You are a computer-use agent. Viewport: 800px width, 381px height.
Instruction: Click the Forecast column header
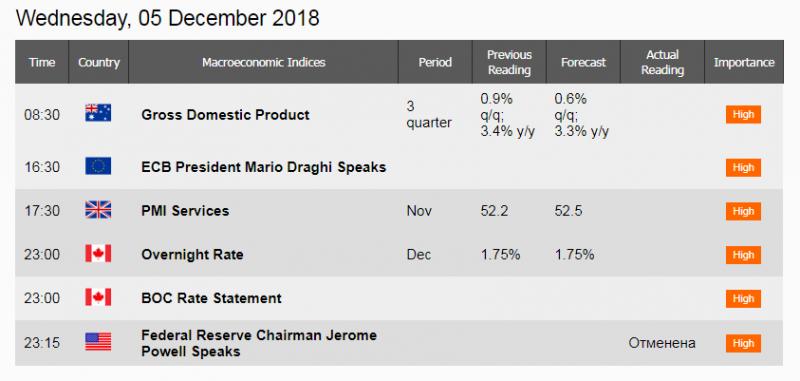tap(583, 62)
